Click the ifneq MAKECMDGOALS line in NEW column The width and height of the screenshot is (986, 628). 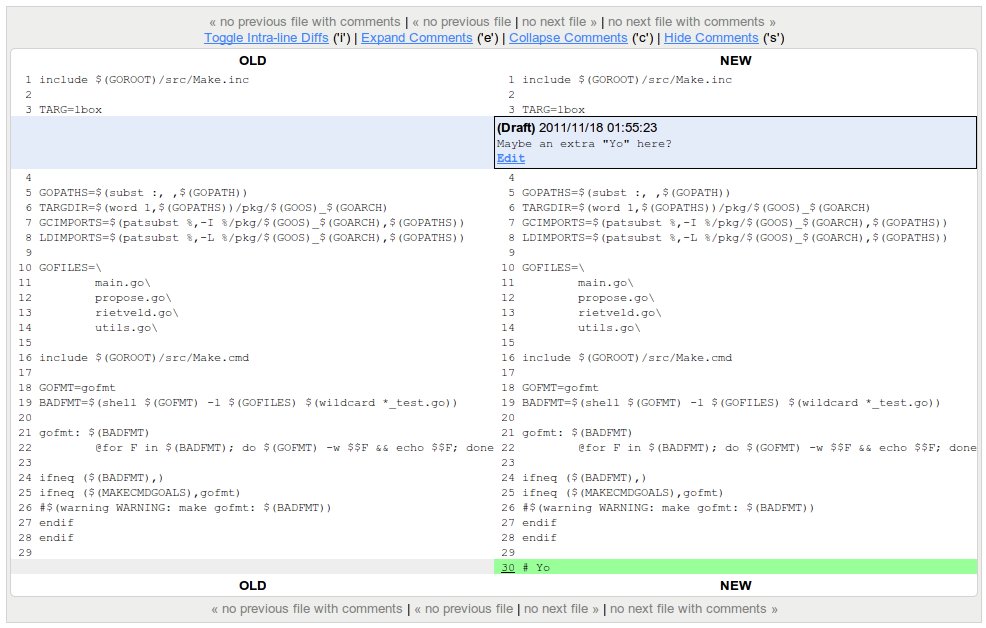623,493
